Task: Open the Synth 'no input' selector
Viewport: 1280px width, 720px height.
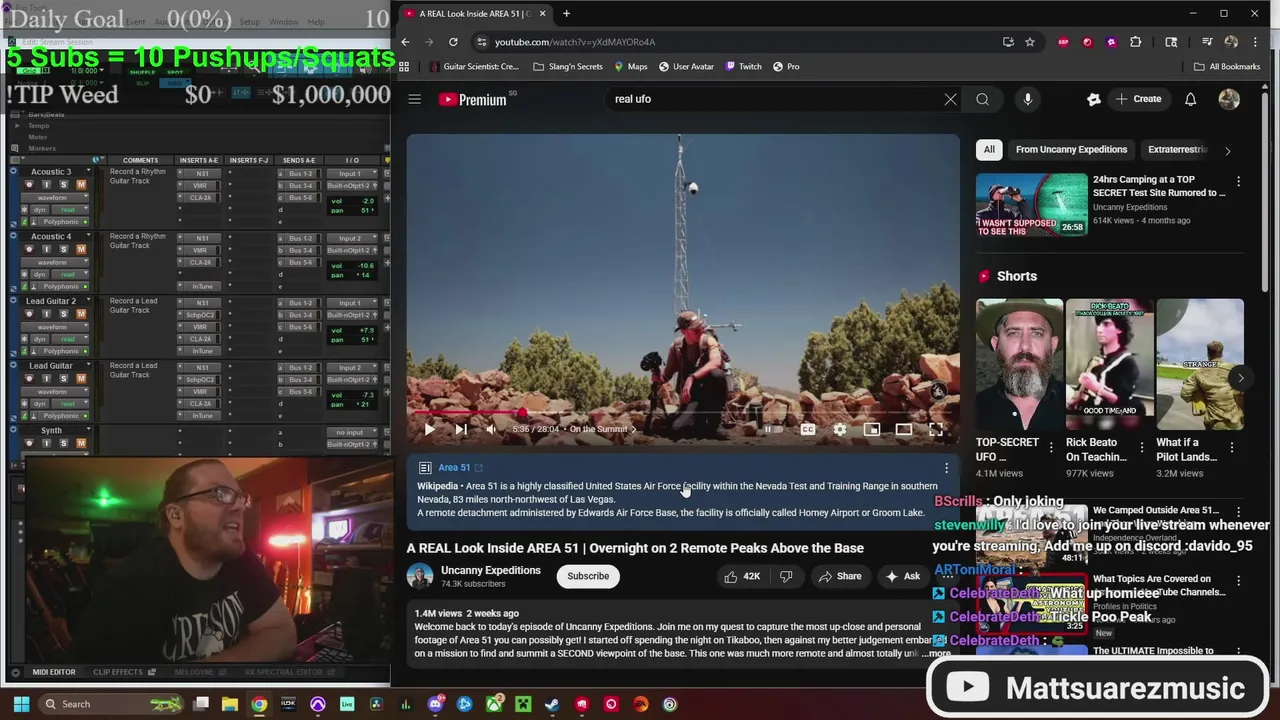Action: click(x=350, y=432)
